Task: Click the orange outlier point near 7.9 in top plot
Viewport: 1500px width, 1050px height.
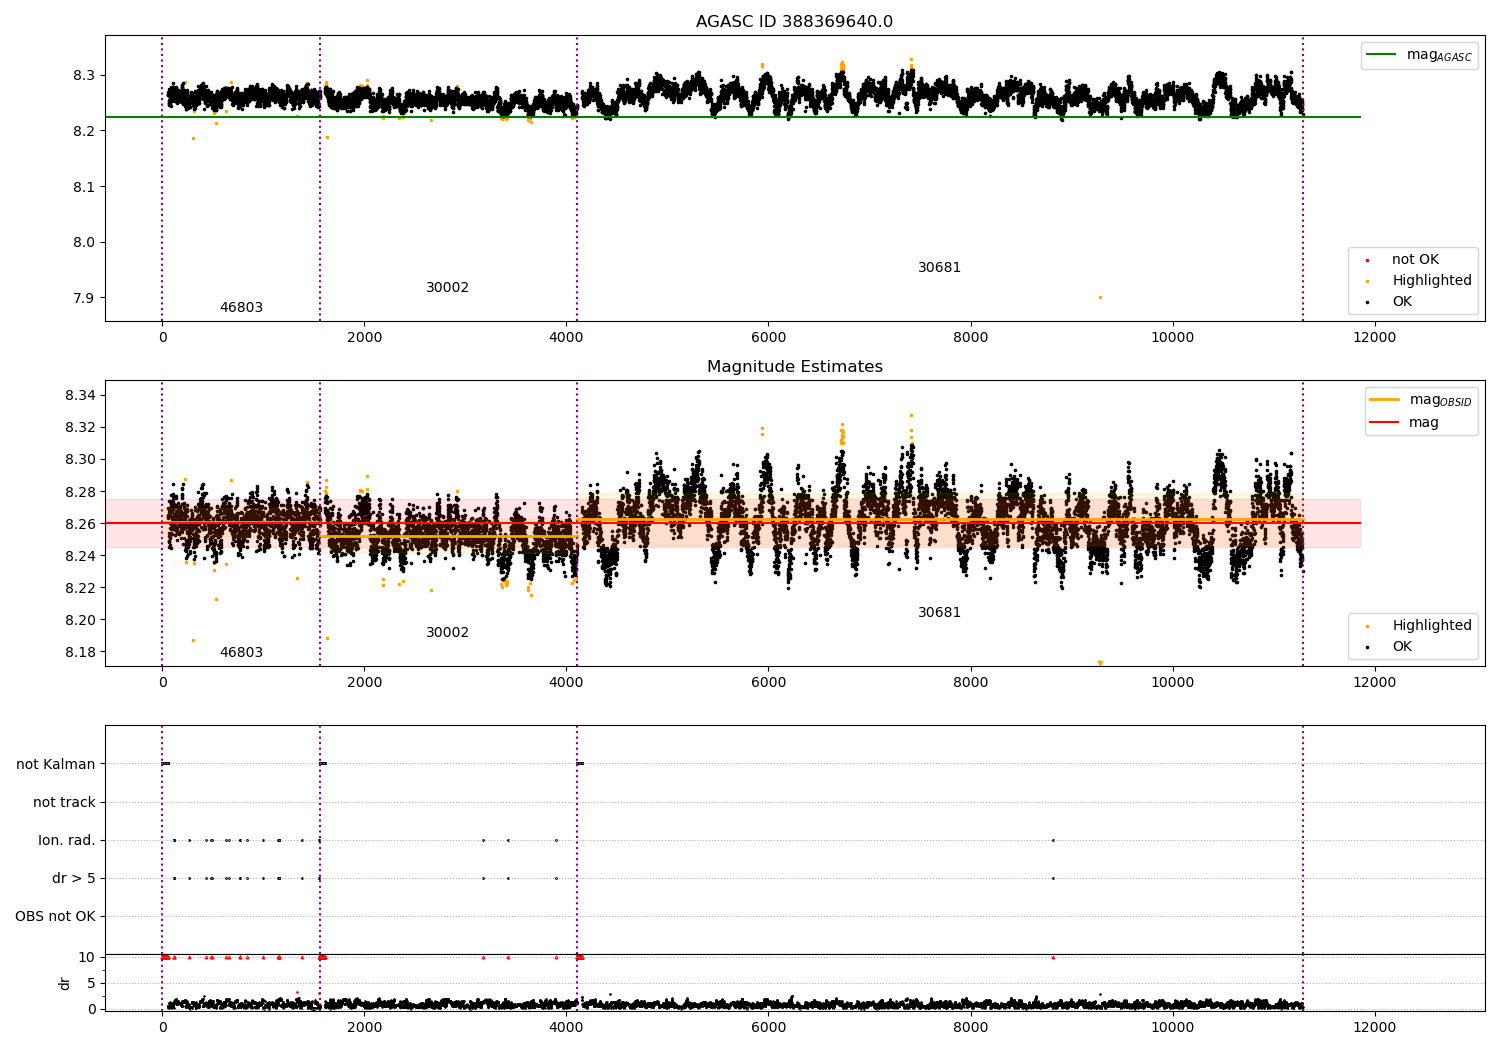Action: [x=1100, y=297]
